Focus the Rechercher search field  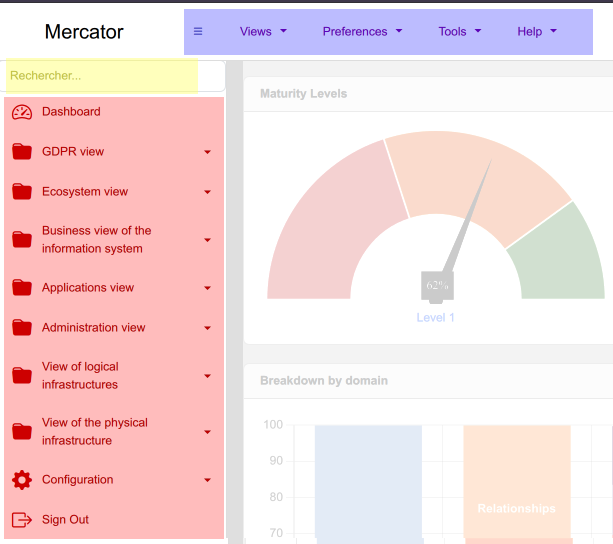tap(102, 75)
